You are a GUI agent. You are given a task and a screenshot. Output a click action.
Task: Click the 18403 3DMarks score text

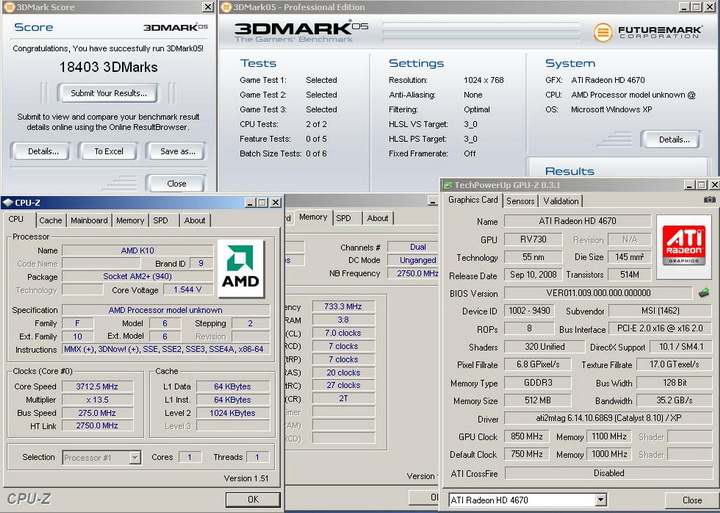tap(108, 67)
